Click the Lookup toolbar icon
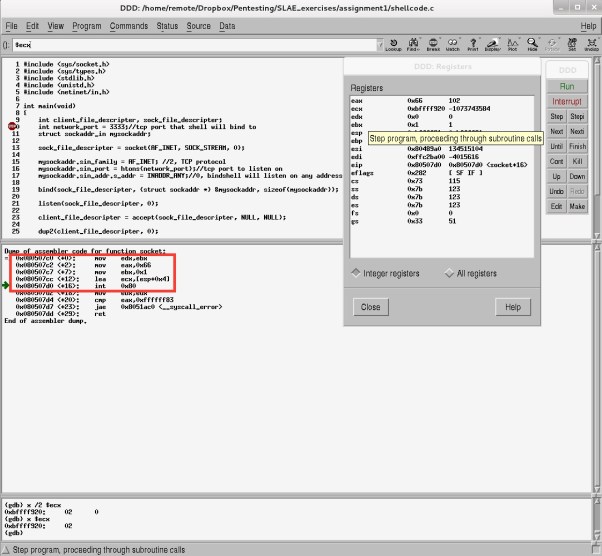 393,44
